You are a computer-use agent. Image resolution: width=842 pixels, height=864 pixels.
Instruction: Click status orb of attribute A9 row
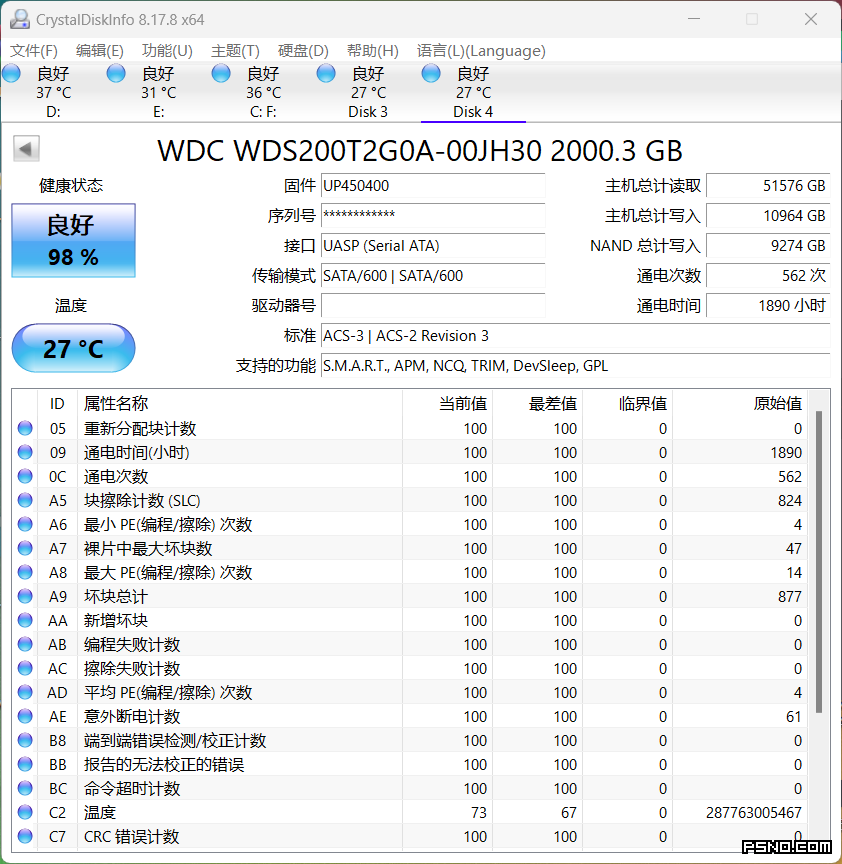[25, 596]
